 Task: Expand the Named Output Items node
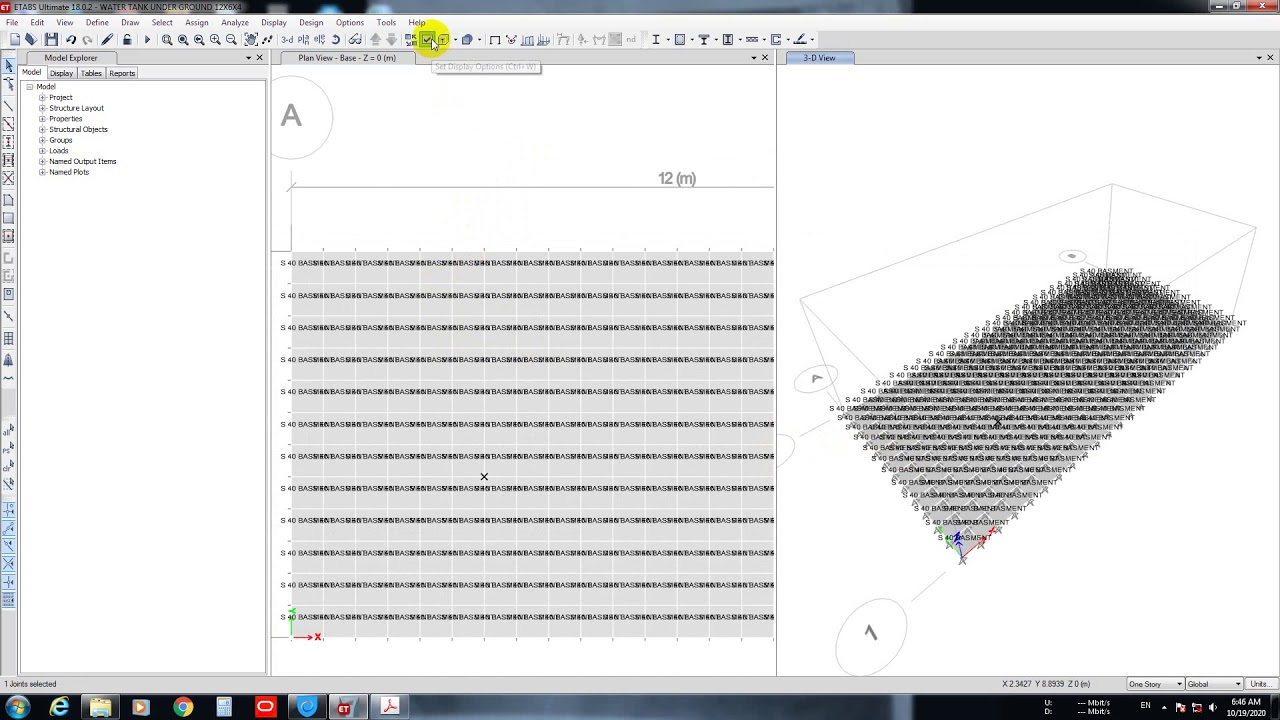42,162
